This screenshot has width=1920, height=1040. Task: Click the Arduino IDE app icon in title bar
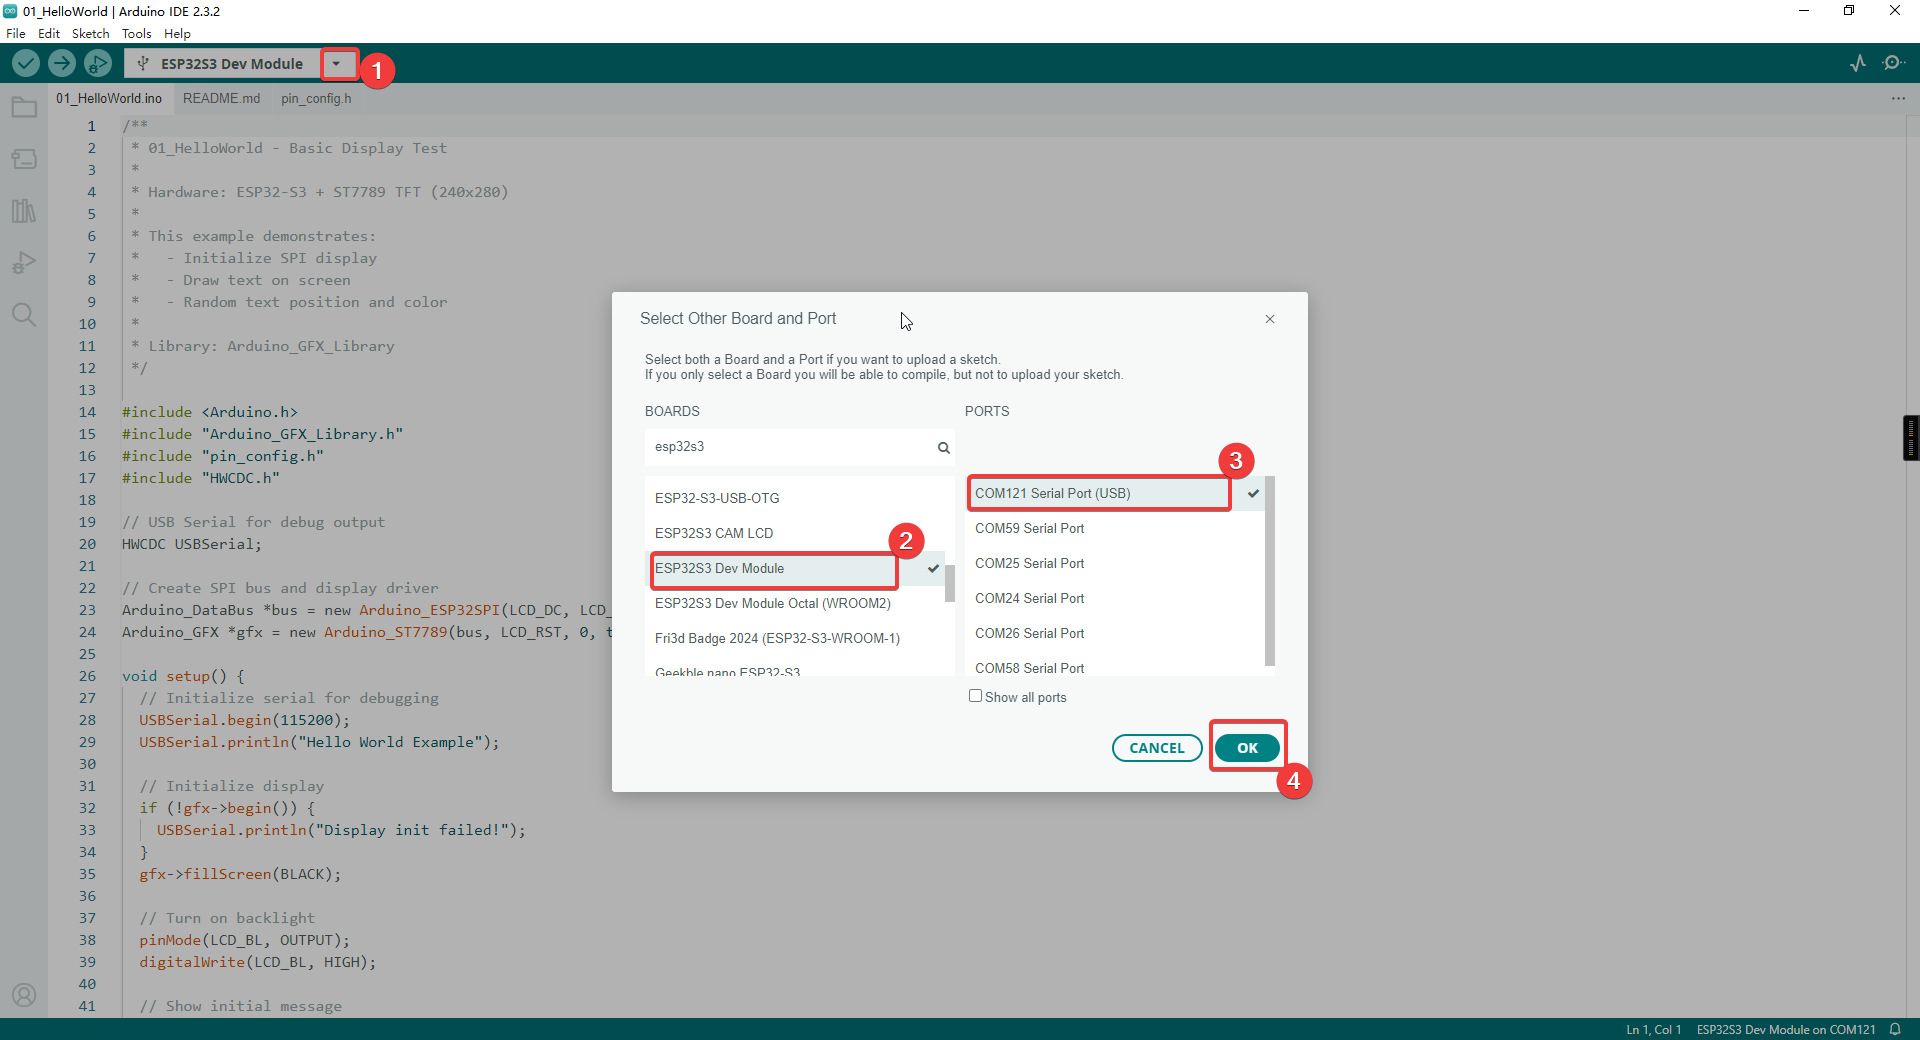coord(10,11)
